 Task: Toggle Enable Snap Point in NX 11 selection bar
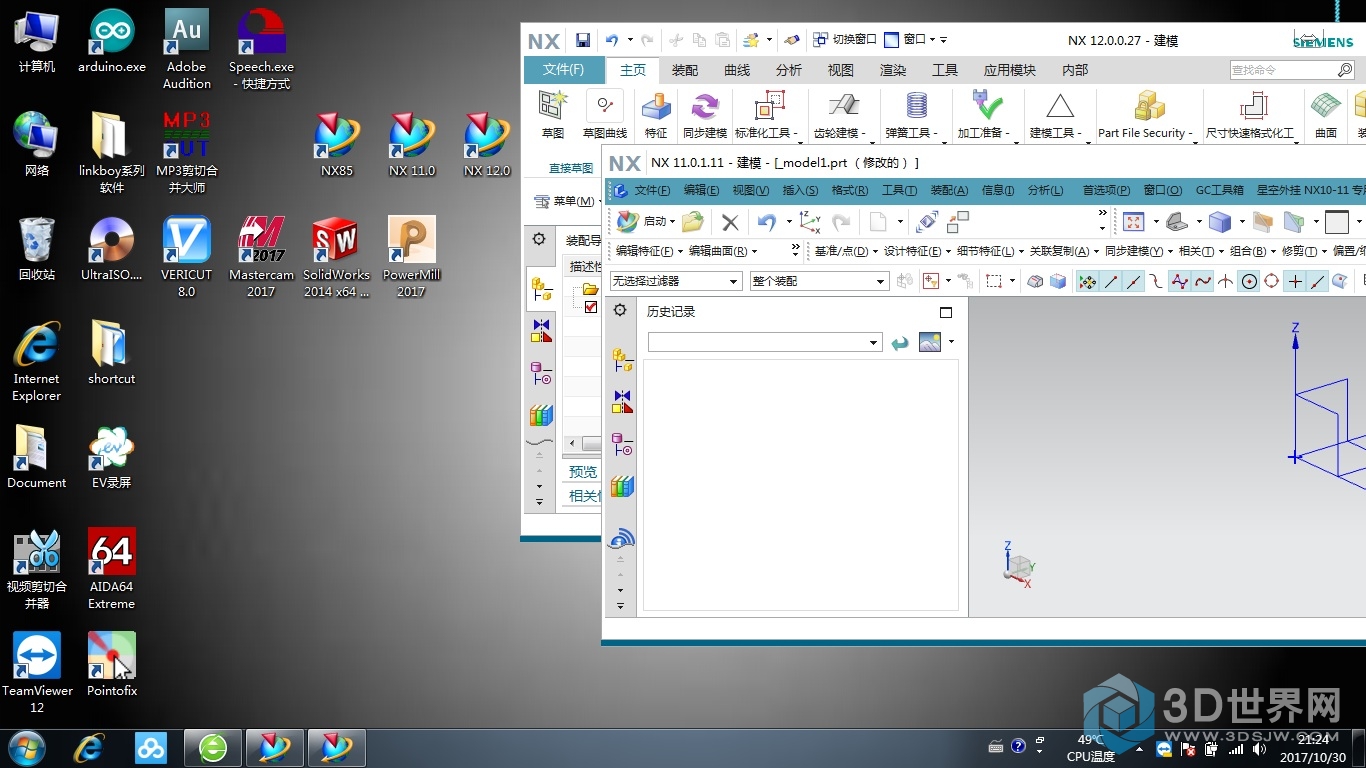1086,282
